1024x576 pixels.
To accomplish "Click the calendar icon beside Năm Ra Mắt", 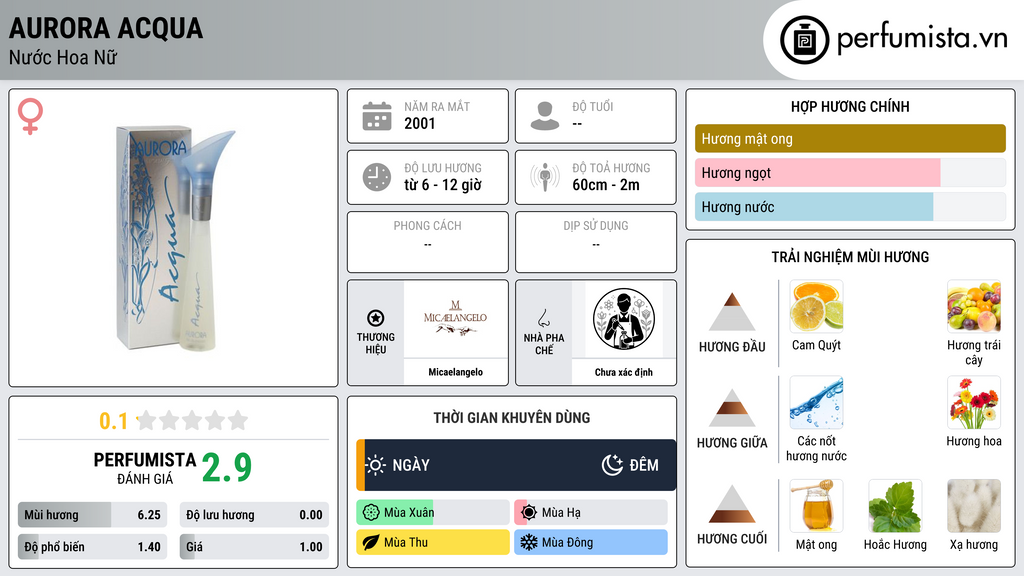I will coord(377,116).
